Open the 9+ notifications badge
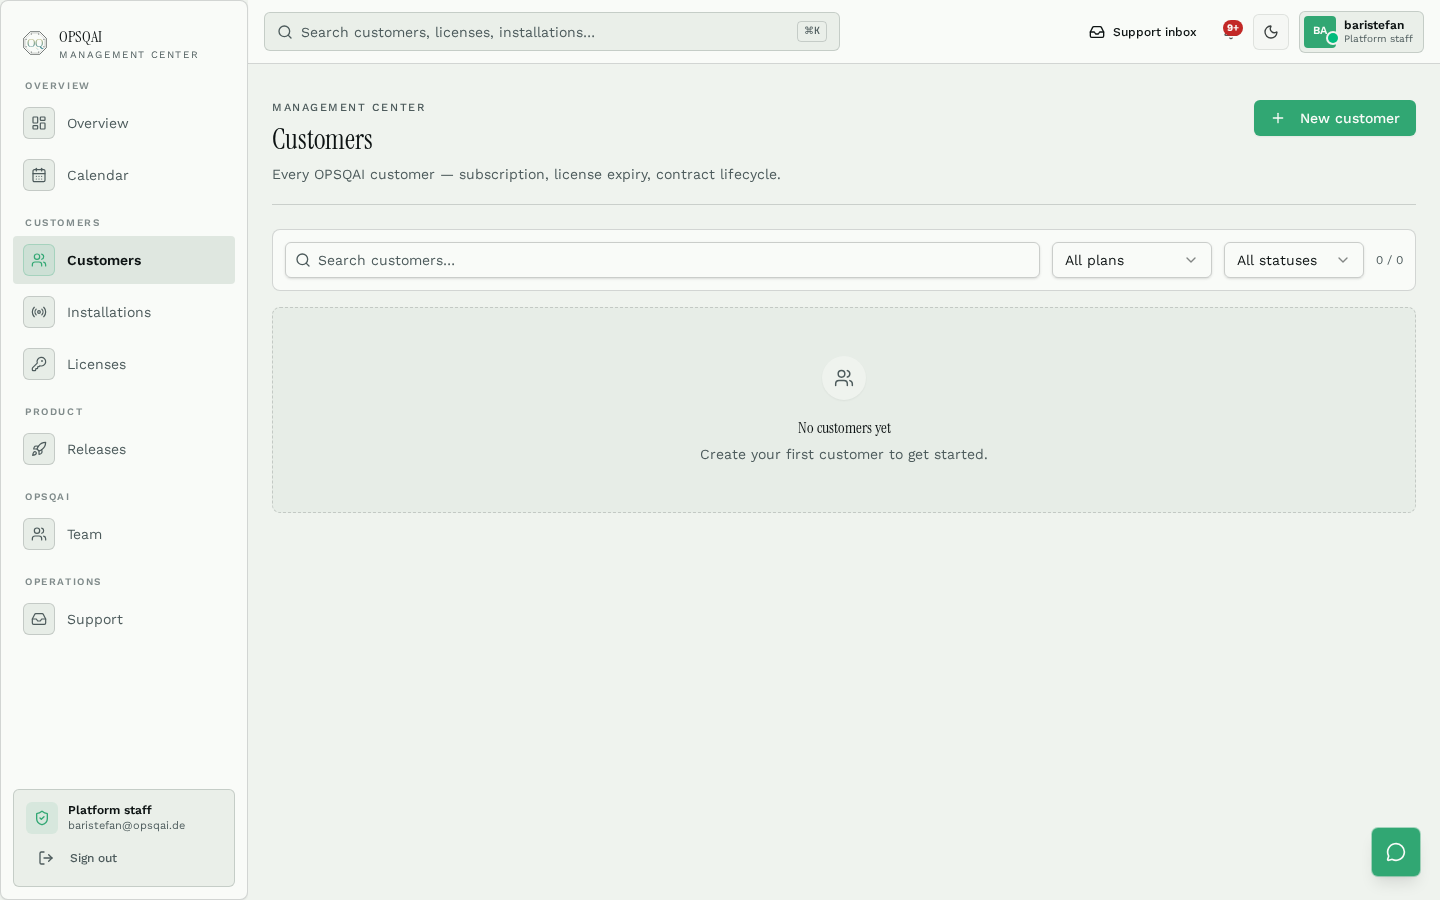The width and height of the screenshot is (1440, 900). 1232,28
